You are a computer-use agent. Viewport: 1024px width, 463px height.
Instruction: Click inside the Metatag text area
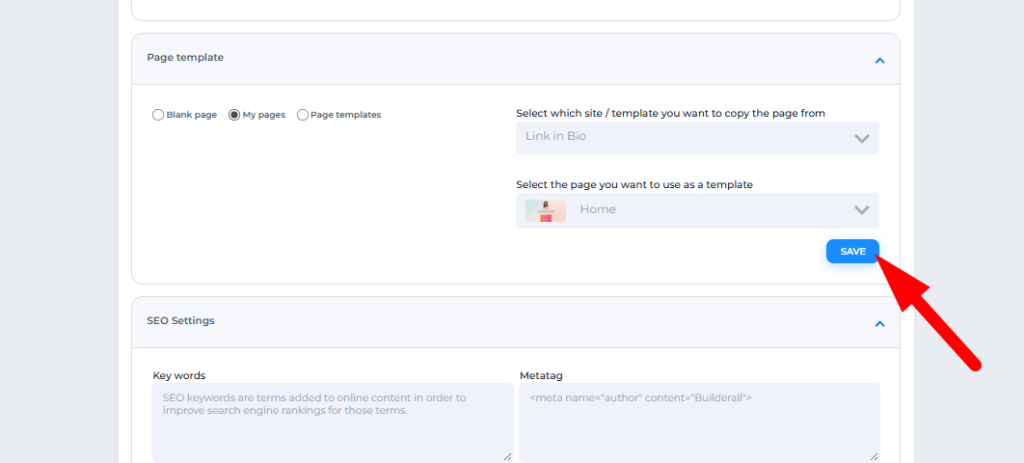(698, 422)
